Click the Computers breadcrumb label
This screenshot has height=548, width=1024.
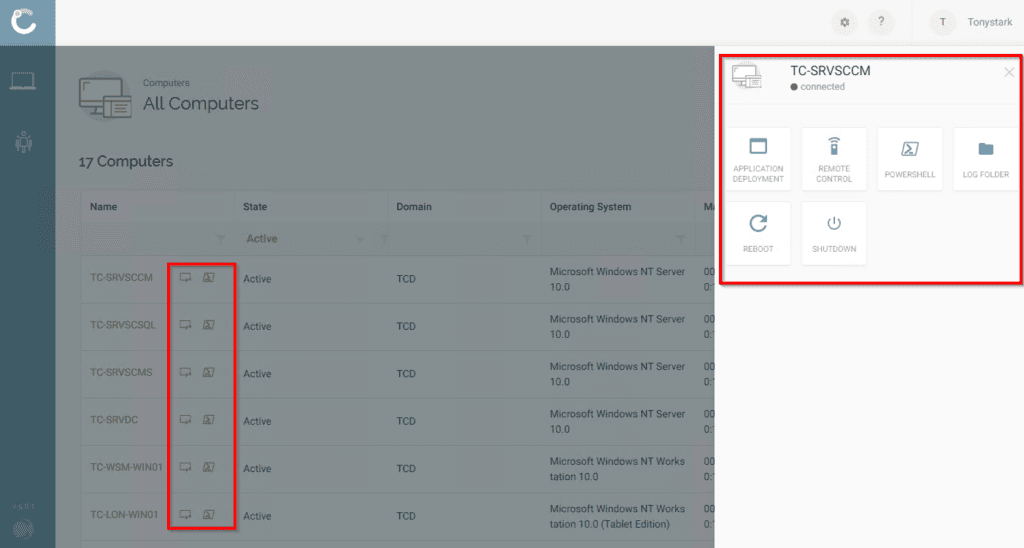coord(166,83)
